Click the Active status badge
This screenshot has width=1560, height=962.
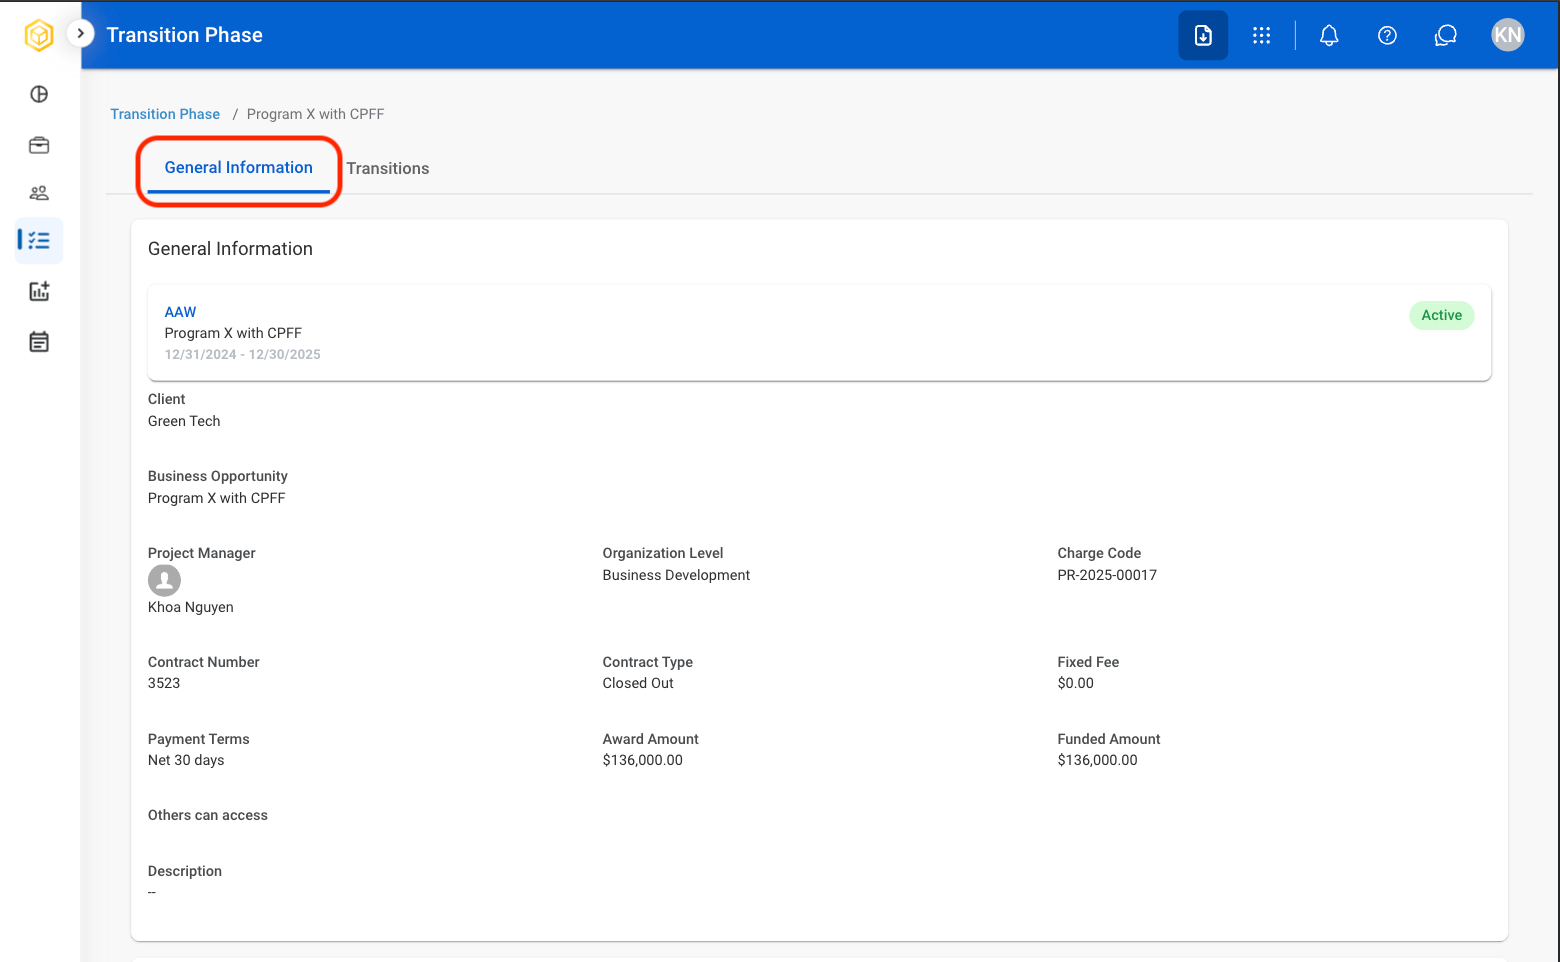[x=1441, y=315]
